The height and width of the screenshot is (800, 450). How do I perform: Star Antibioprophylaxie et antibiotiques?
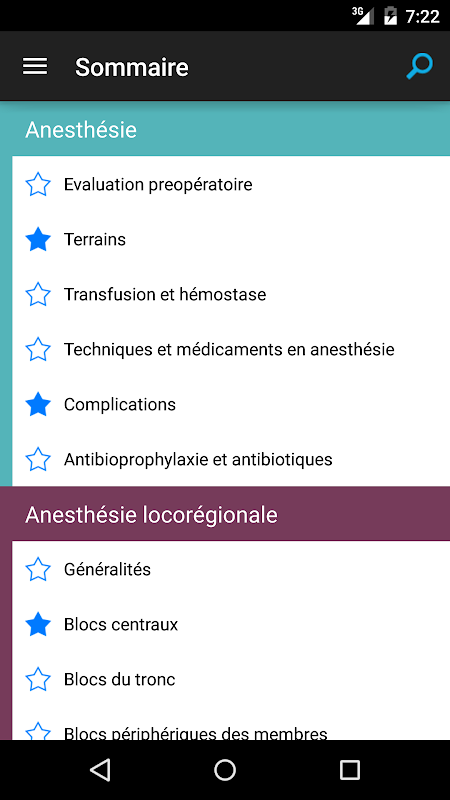[x=38, y=459]
